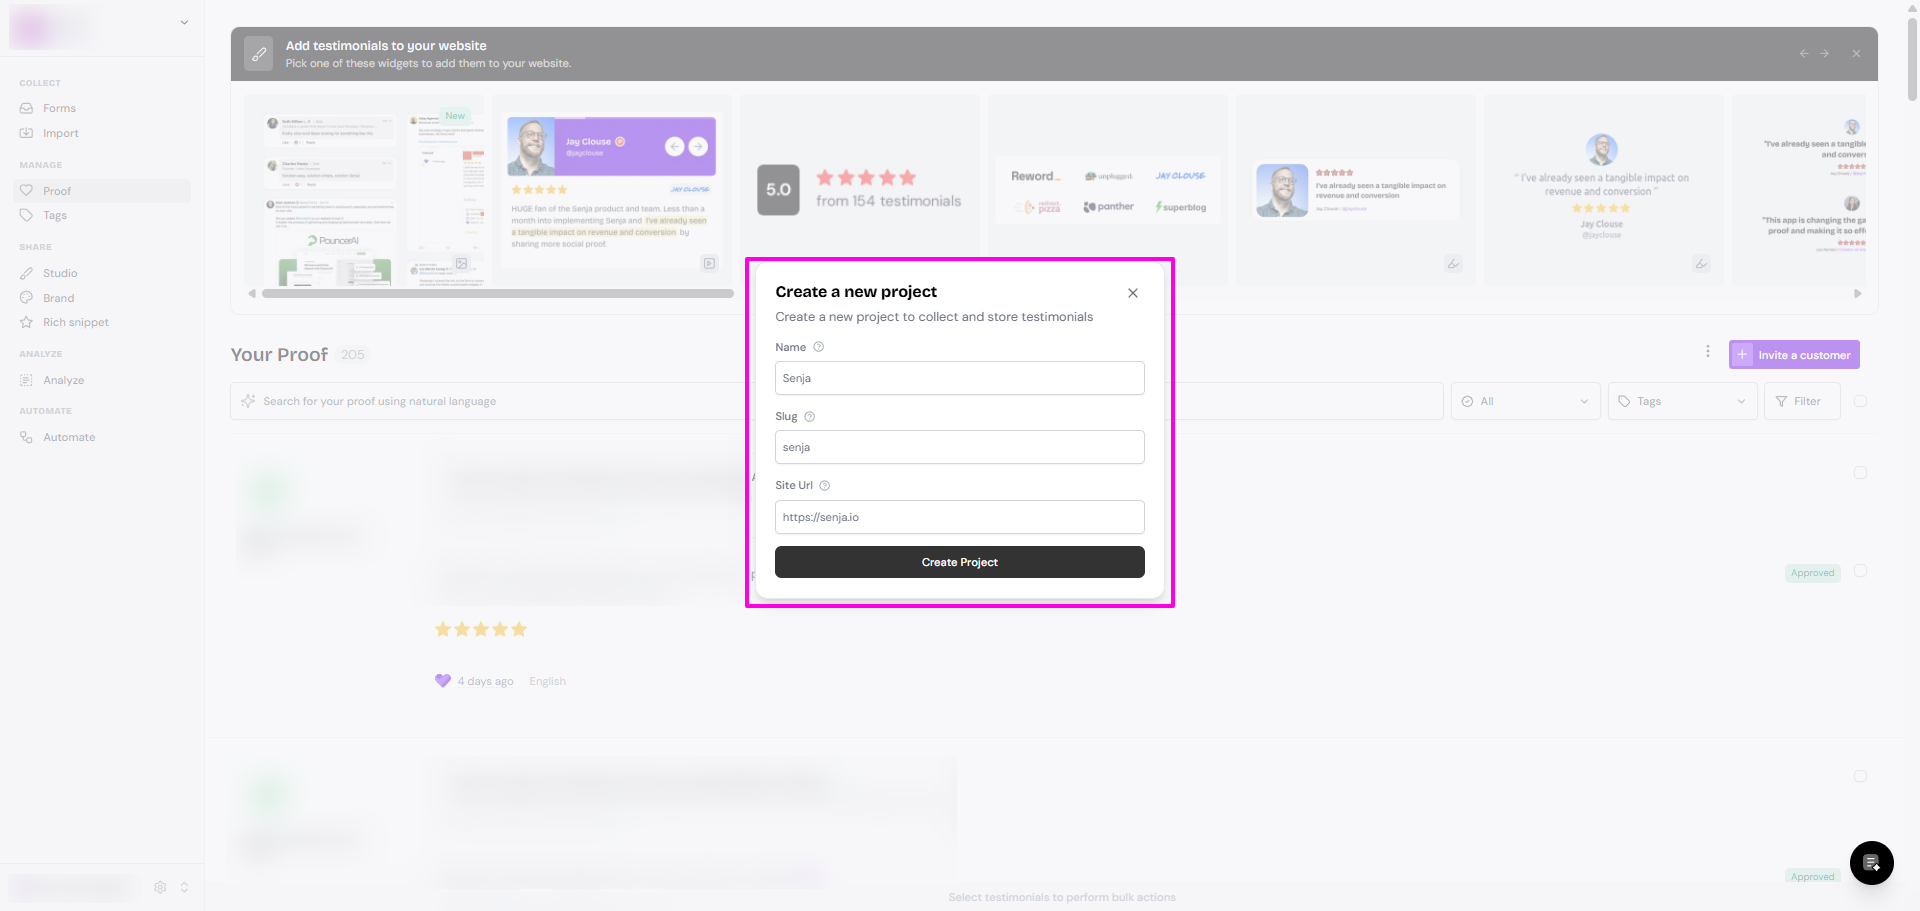Toggle the select-all checkbox beside Filter
The width and height of the screenshot is (1920, 911).
[1860, 401]
